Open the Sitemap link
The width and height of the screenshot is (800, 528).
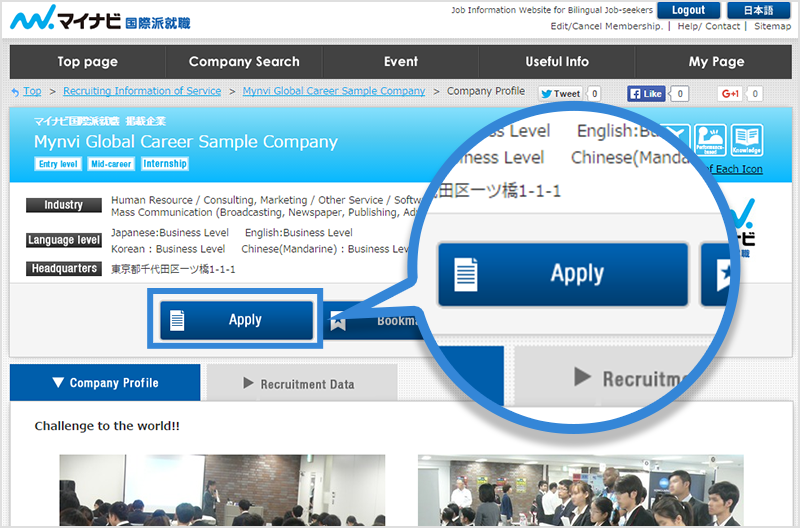772,26
